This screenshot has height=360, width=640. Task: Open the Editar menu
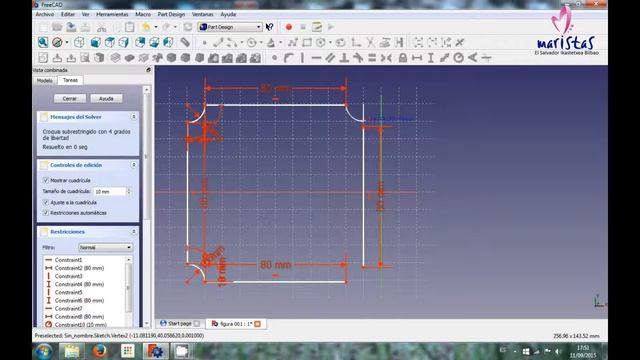tap(68, 14)
